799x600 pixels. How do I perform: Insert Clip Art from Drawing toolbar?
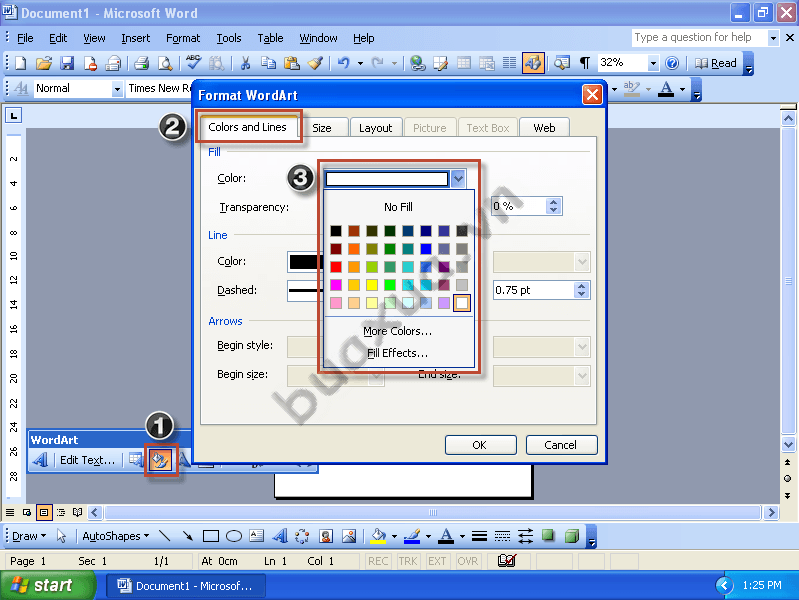coord(326,536)
